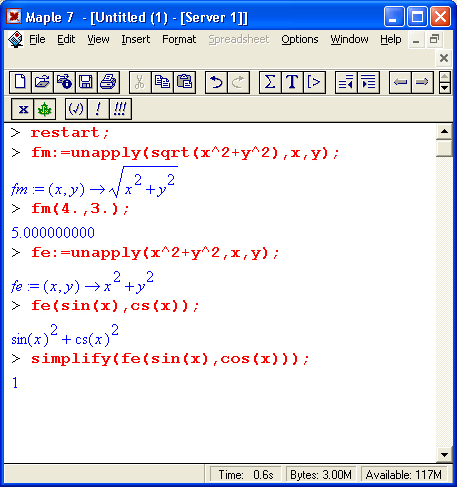Create a new worksheet with toolbar icon
This screenshot has height=487, width=457.
point(20,82)
